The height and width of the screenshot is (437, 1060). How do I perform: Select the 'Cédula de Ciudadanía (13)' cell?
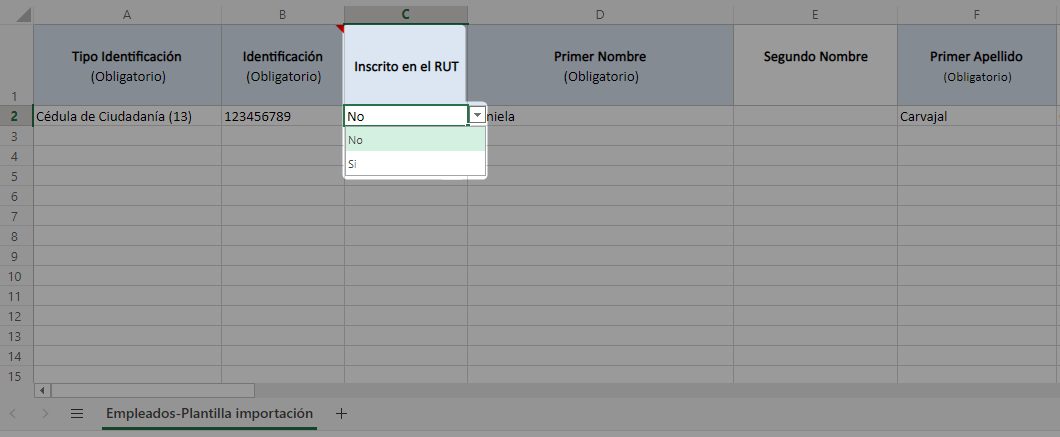[x=127, y=116]
